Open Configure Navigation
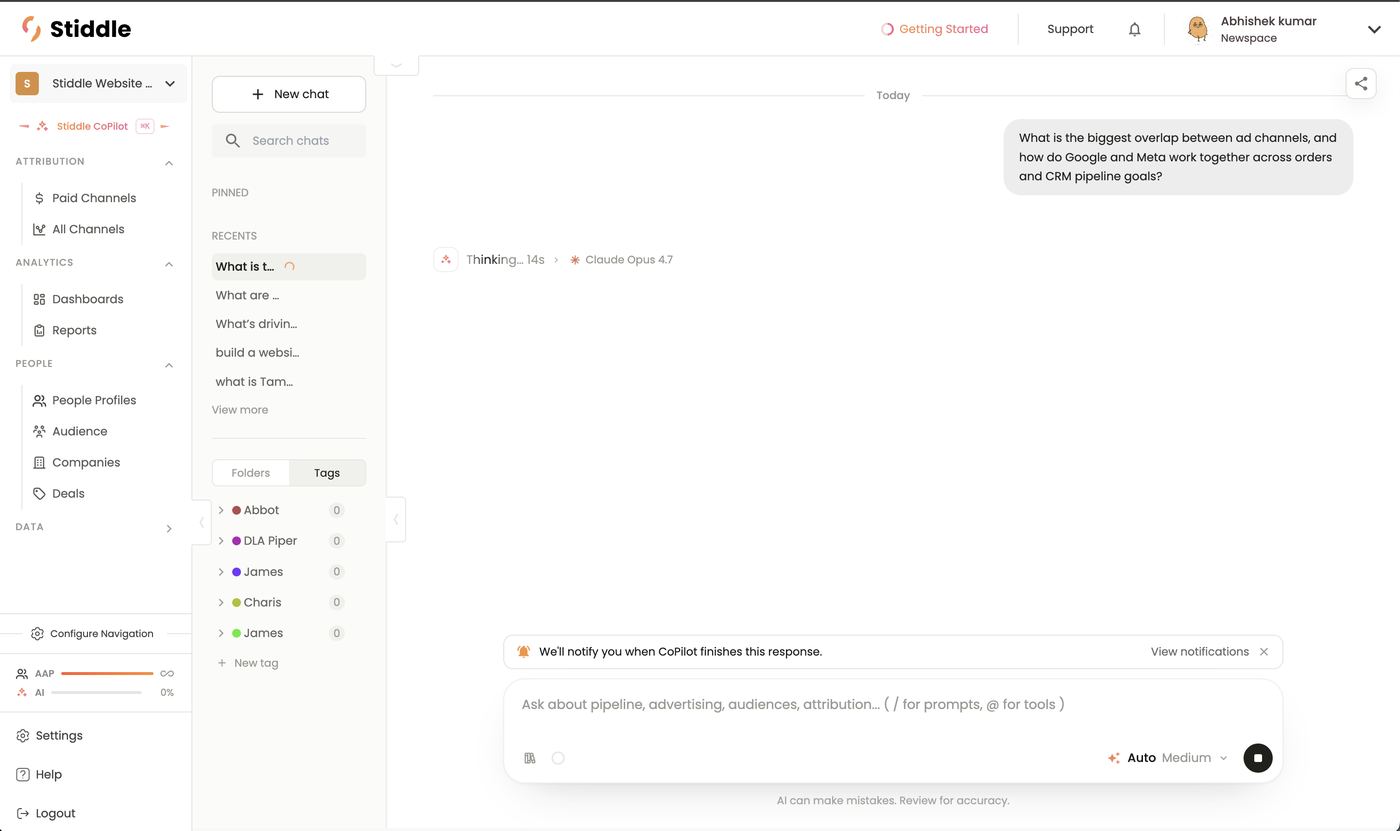This screenshot has width=1400, height=831. (92, 634)
